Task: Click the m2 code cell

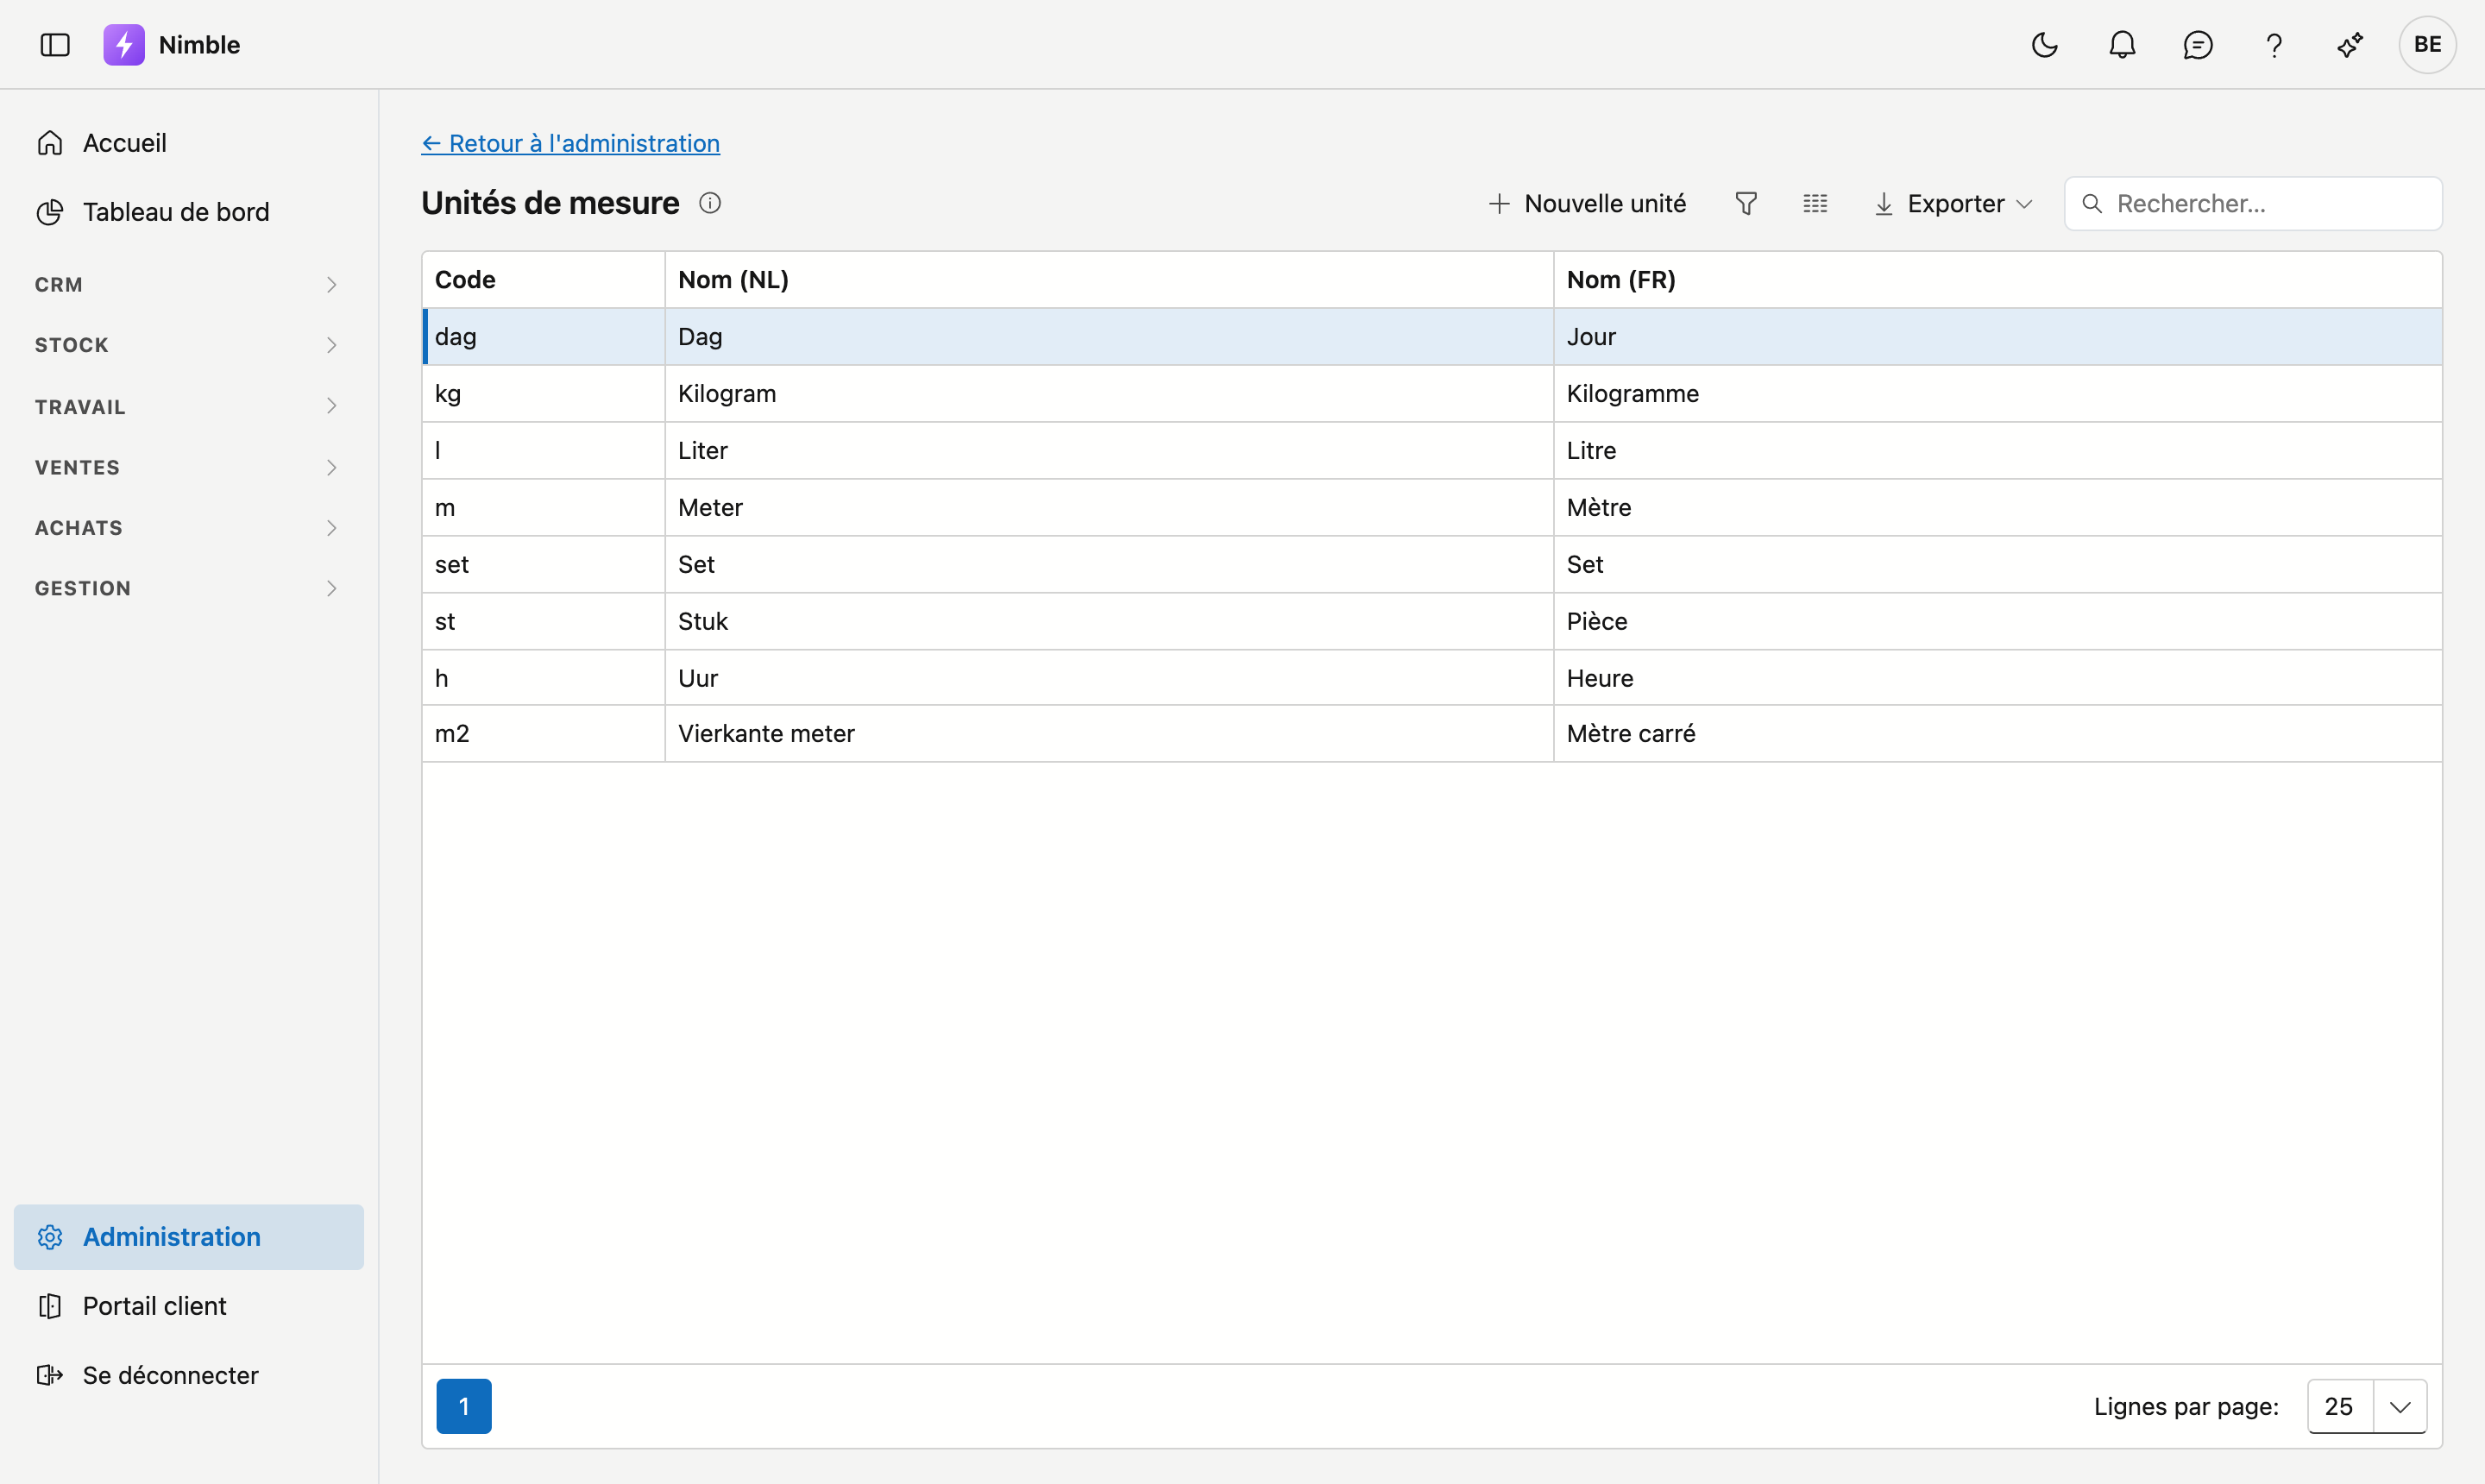Action: click(544, 734)
